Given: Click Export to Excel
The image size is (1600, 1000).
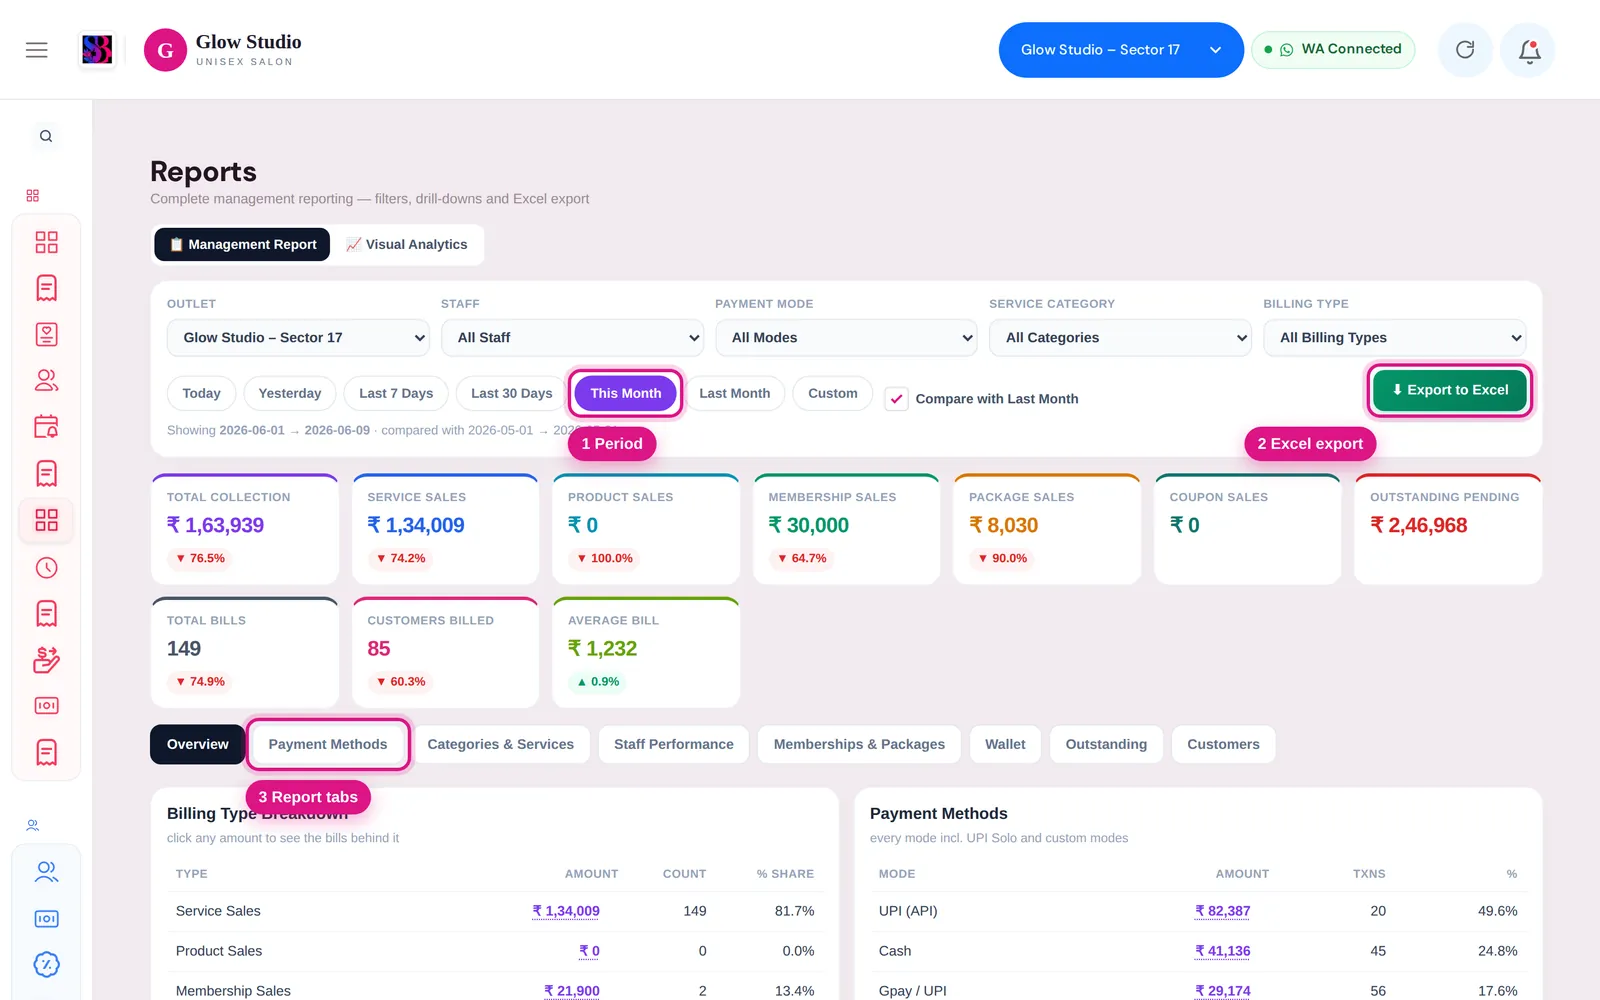Looking at the screenshot, I should (x=1450, y=390).
